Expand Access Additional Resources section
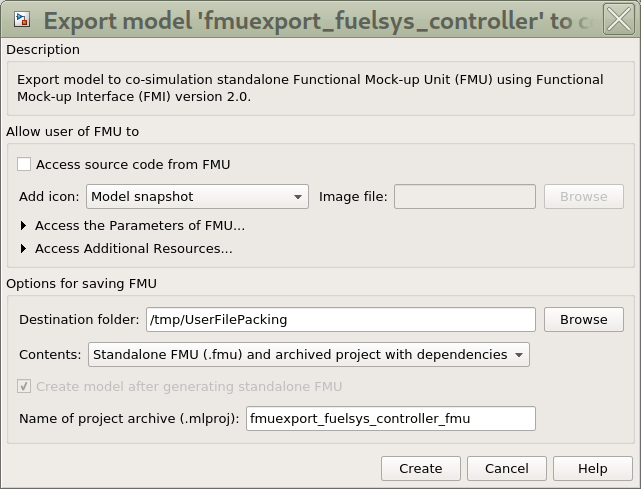641x489 pixels. [24, 249]
